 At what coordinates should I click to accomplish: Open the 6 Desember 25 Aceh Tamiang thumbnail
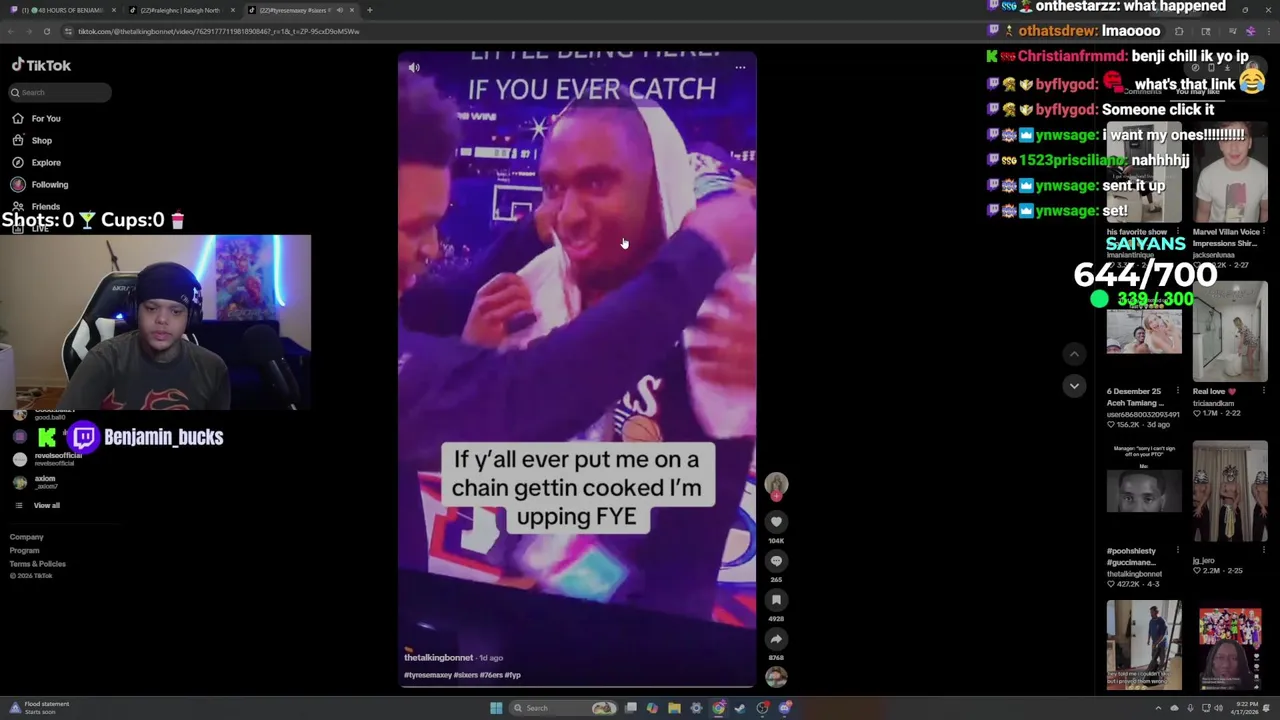click(x=1144, y=332)
